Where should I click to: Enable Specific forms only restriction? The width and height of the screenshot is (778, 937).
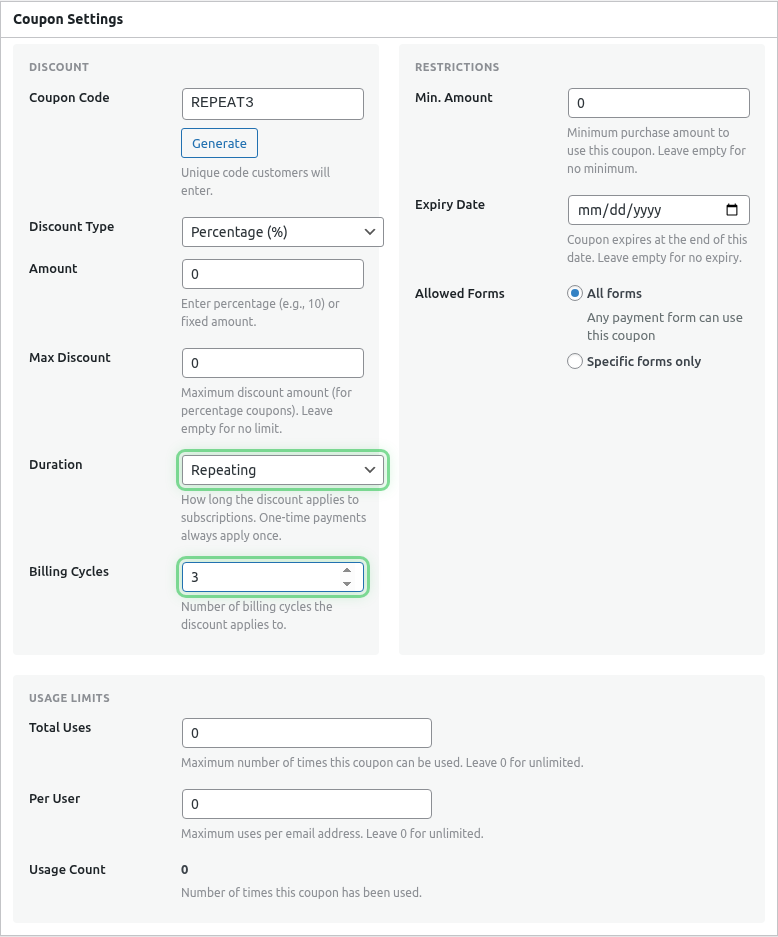click(575, 361)
